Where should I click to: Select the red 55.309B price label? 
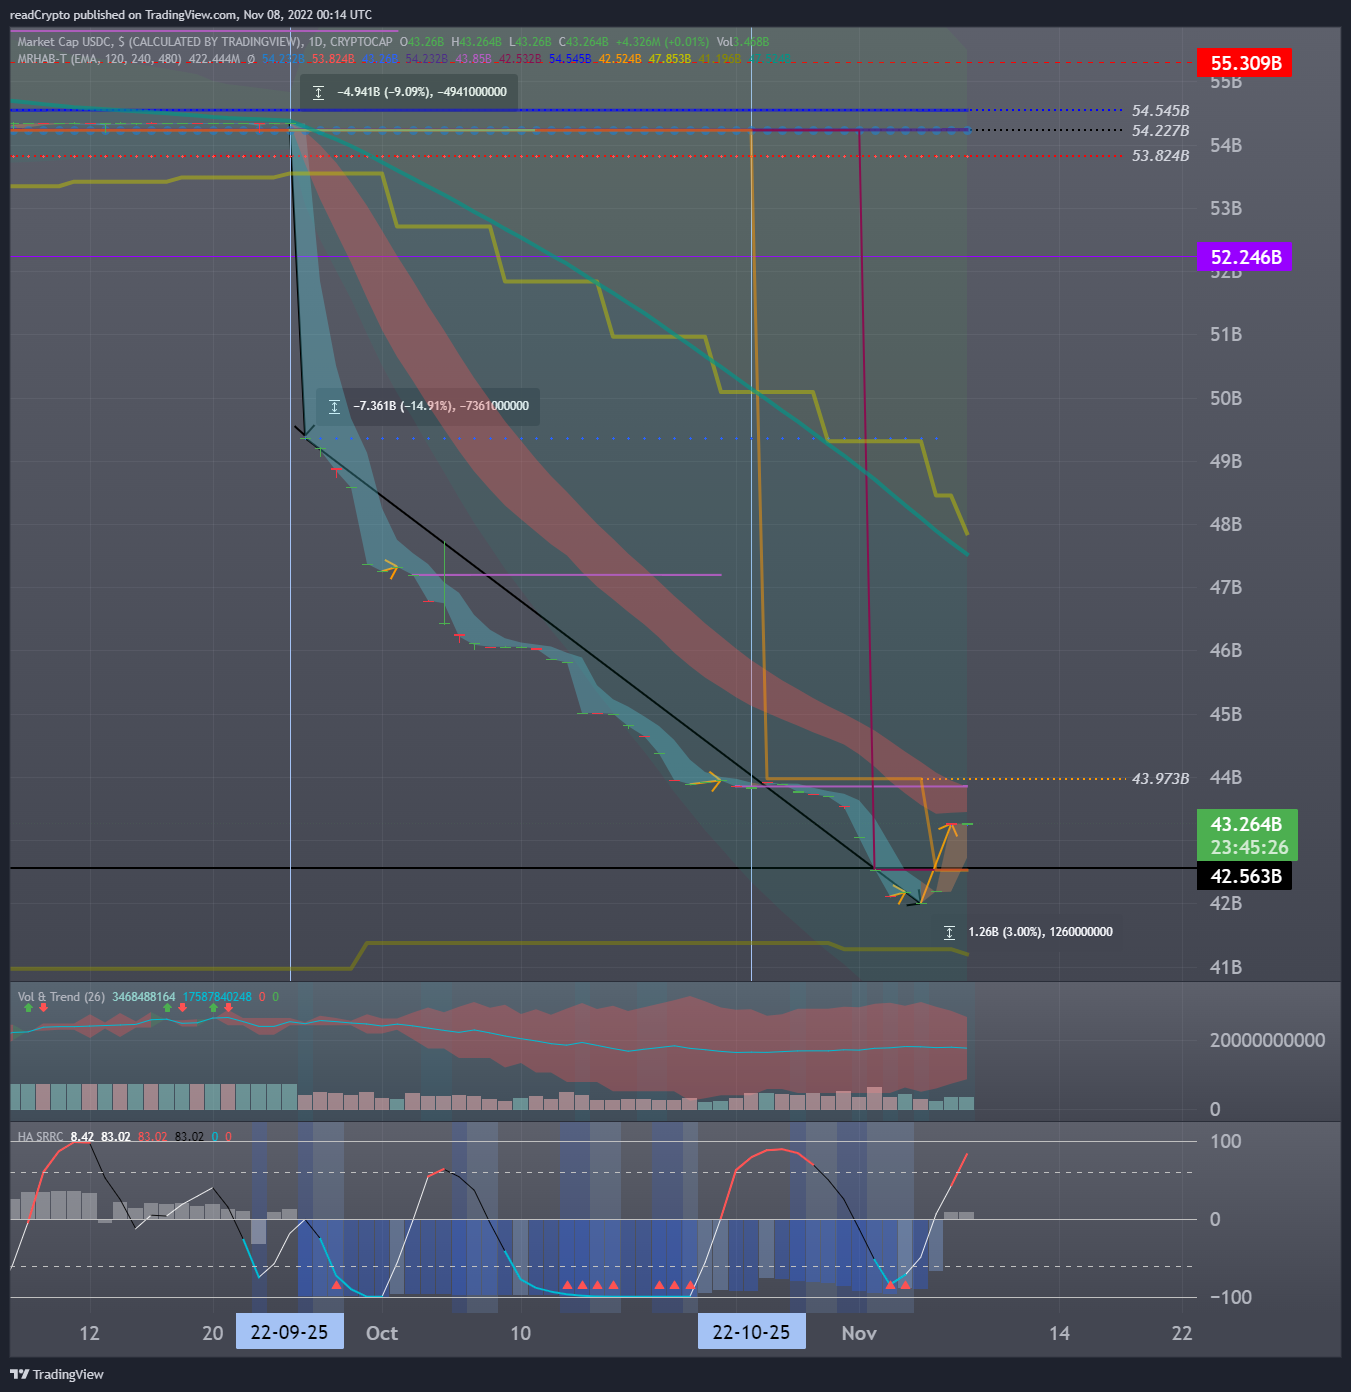[1245, 63]
